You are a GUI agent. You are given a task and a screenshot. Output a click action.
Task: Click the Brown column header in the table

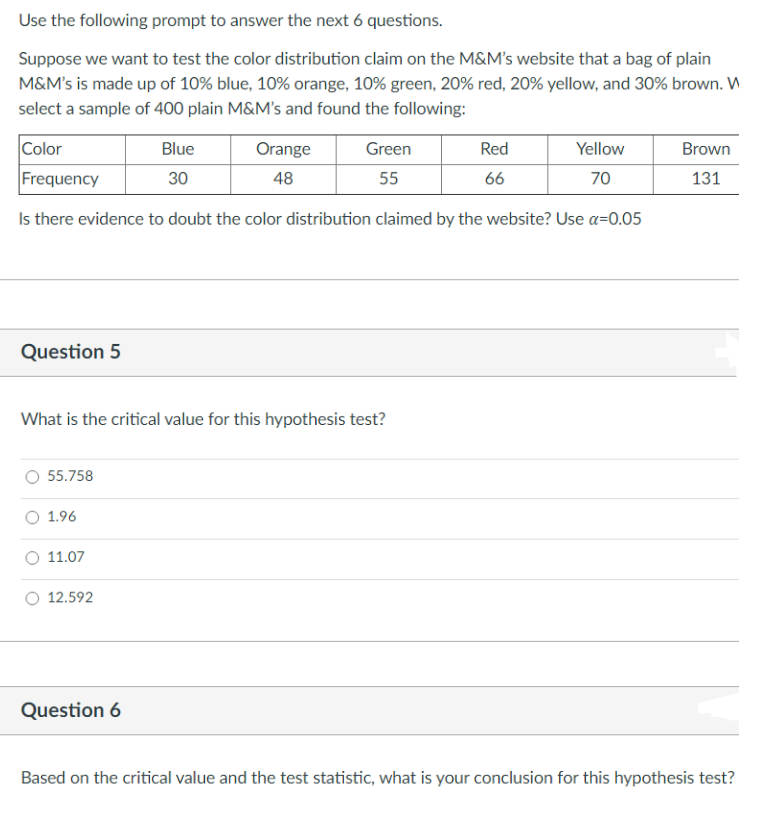click(705, 149)
